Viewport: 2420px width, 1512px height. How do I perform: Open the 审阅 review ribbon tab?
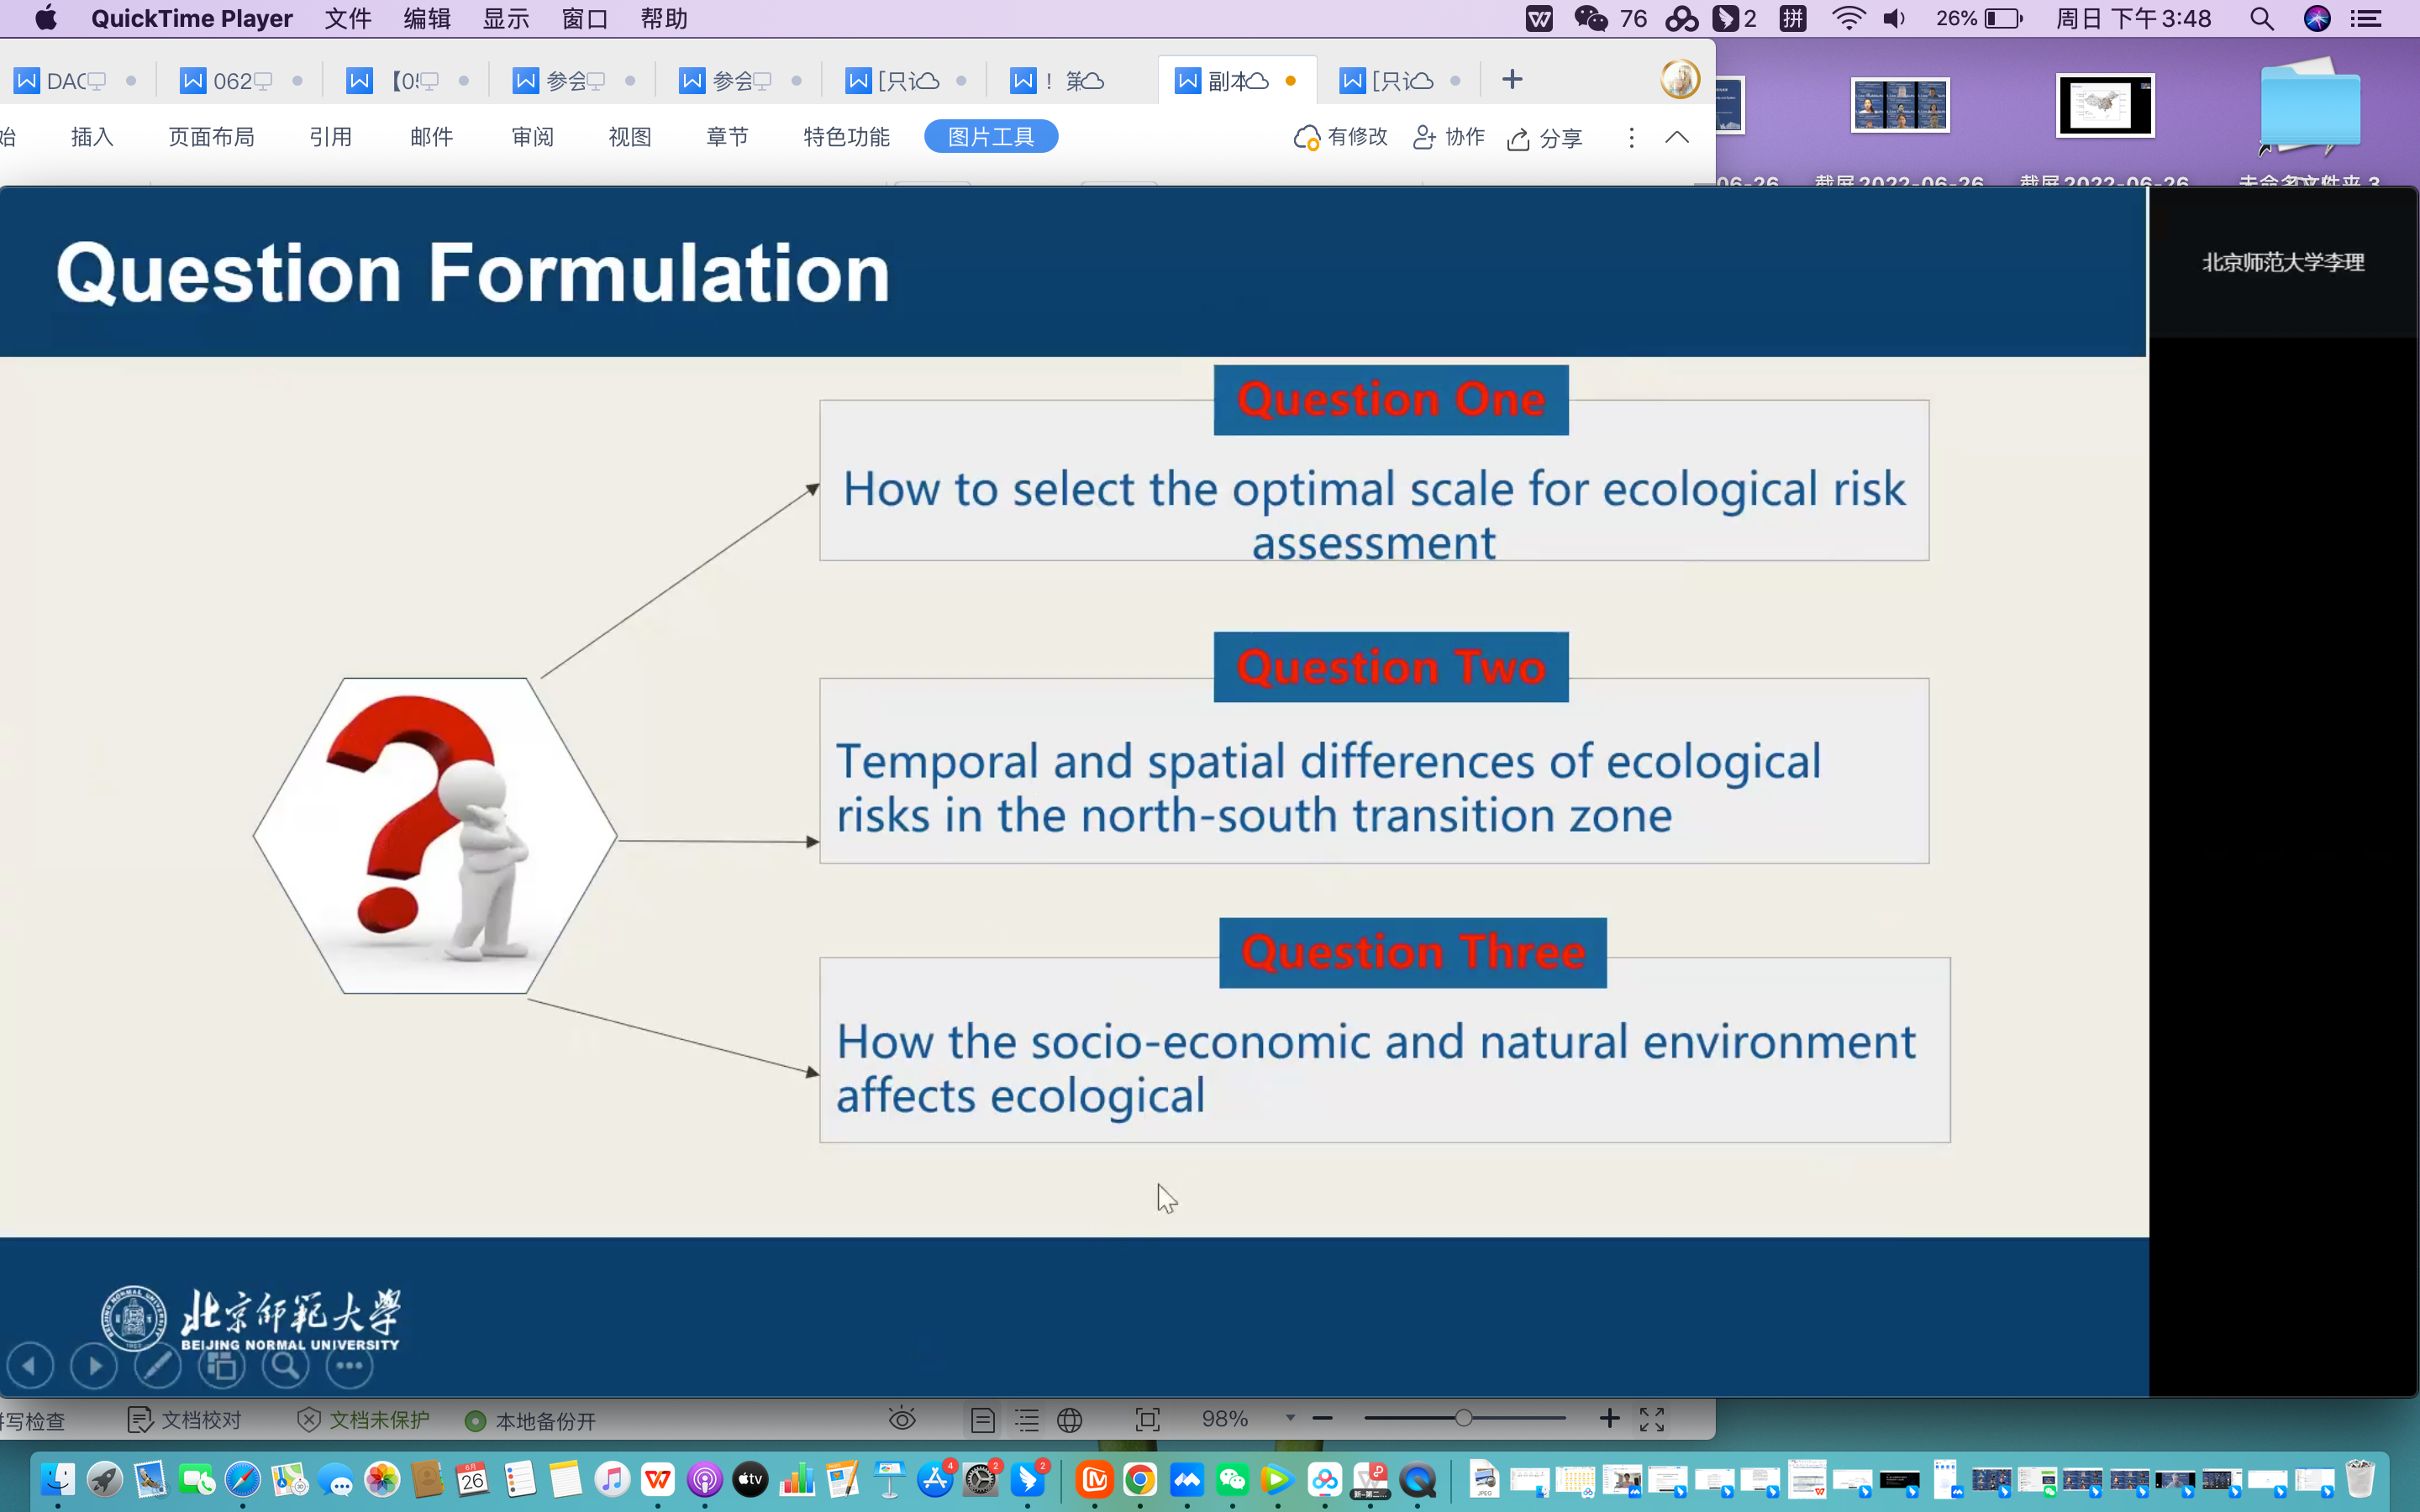pyautogui.click(x=532, y=137)
